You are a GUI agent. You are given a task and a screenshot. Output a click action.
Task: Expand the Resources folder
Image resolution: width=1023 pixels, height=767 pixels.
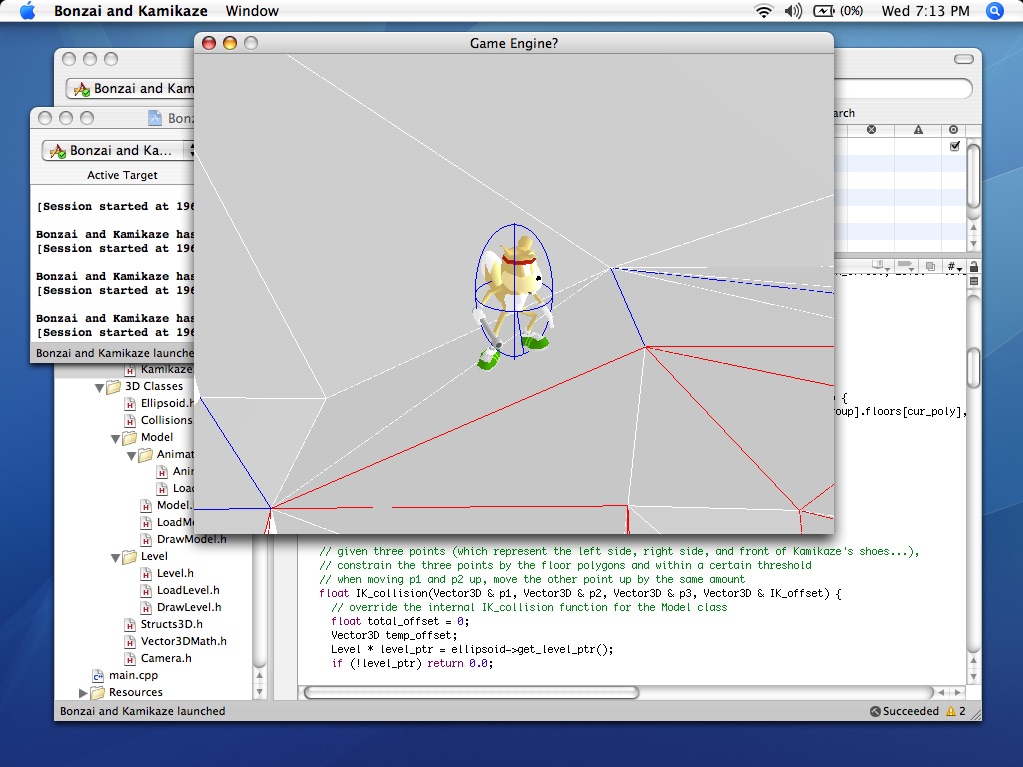tap(83, 693)
